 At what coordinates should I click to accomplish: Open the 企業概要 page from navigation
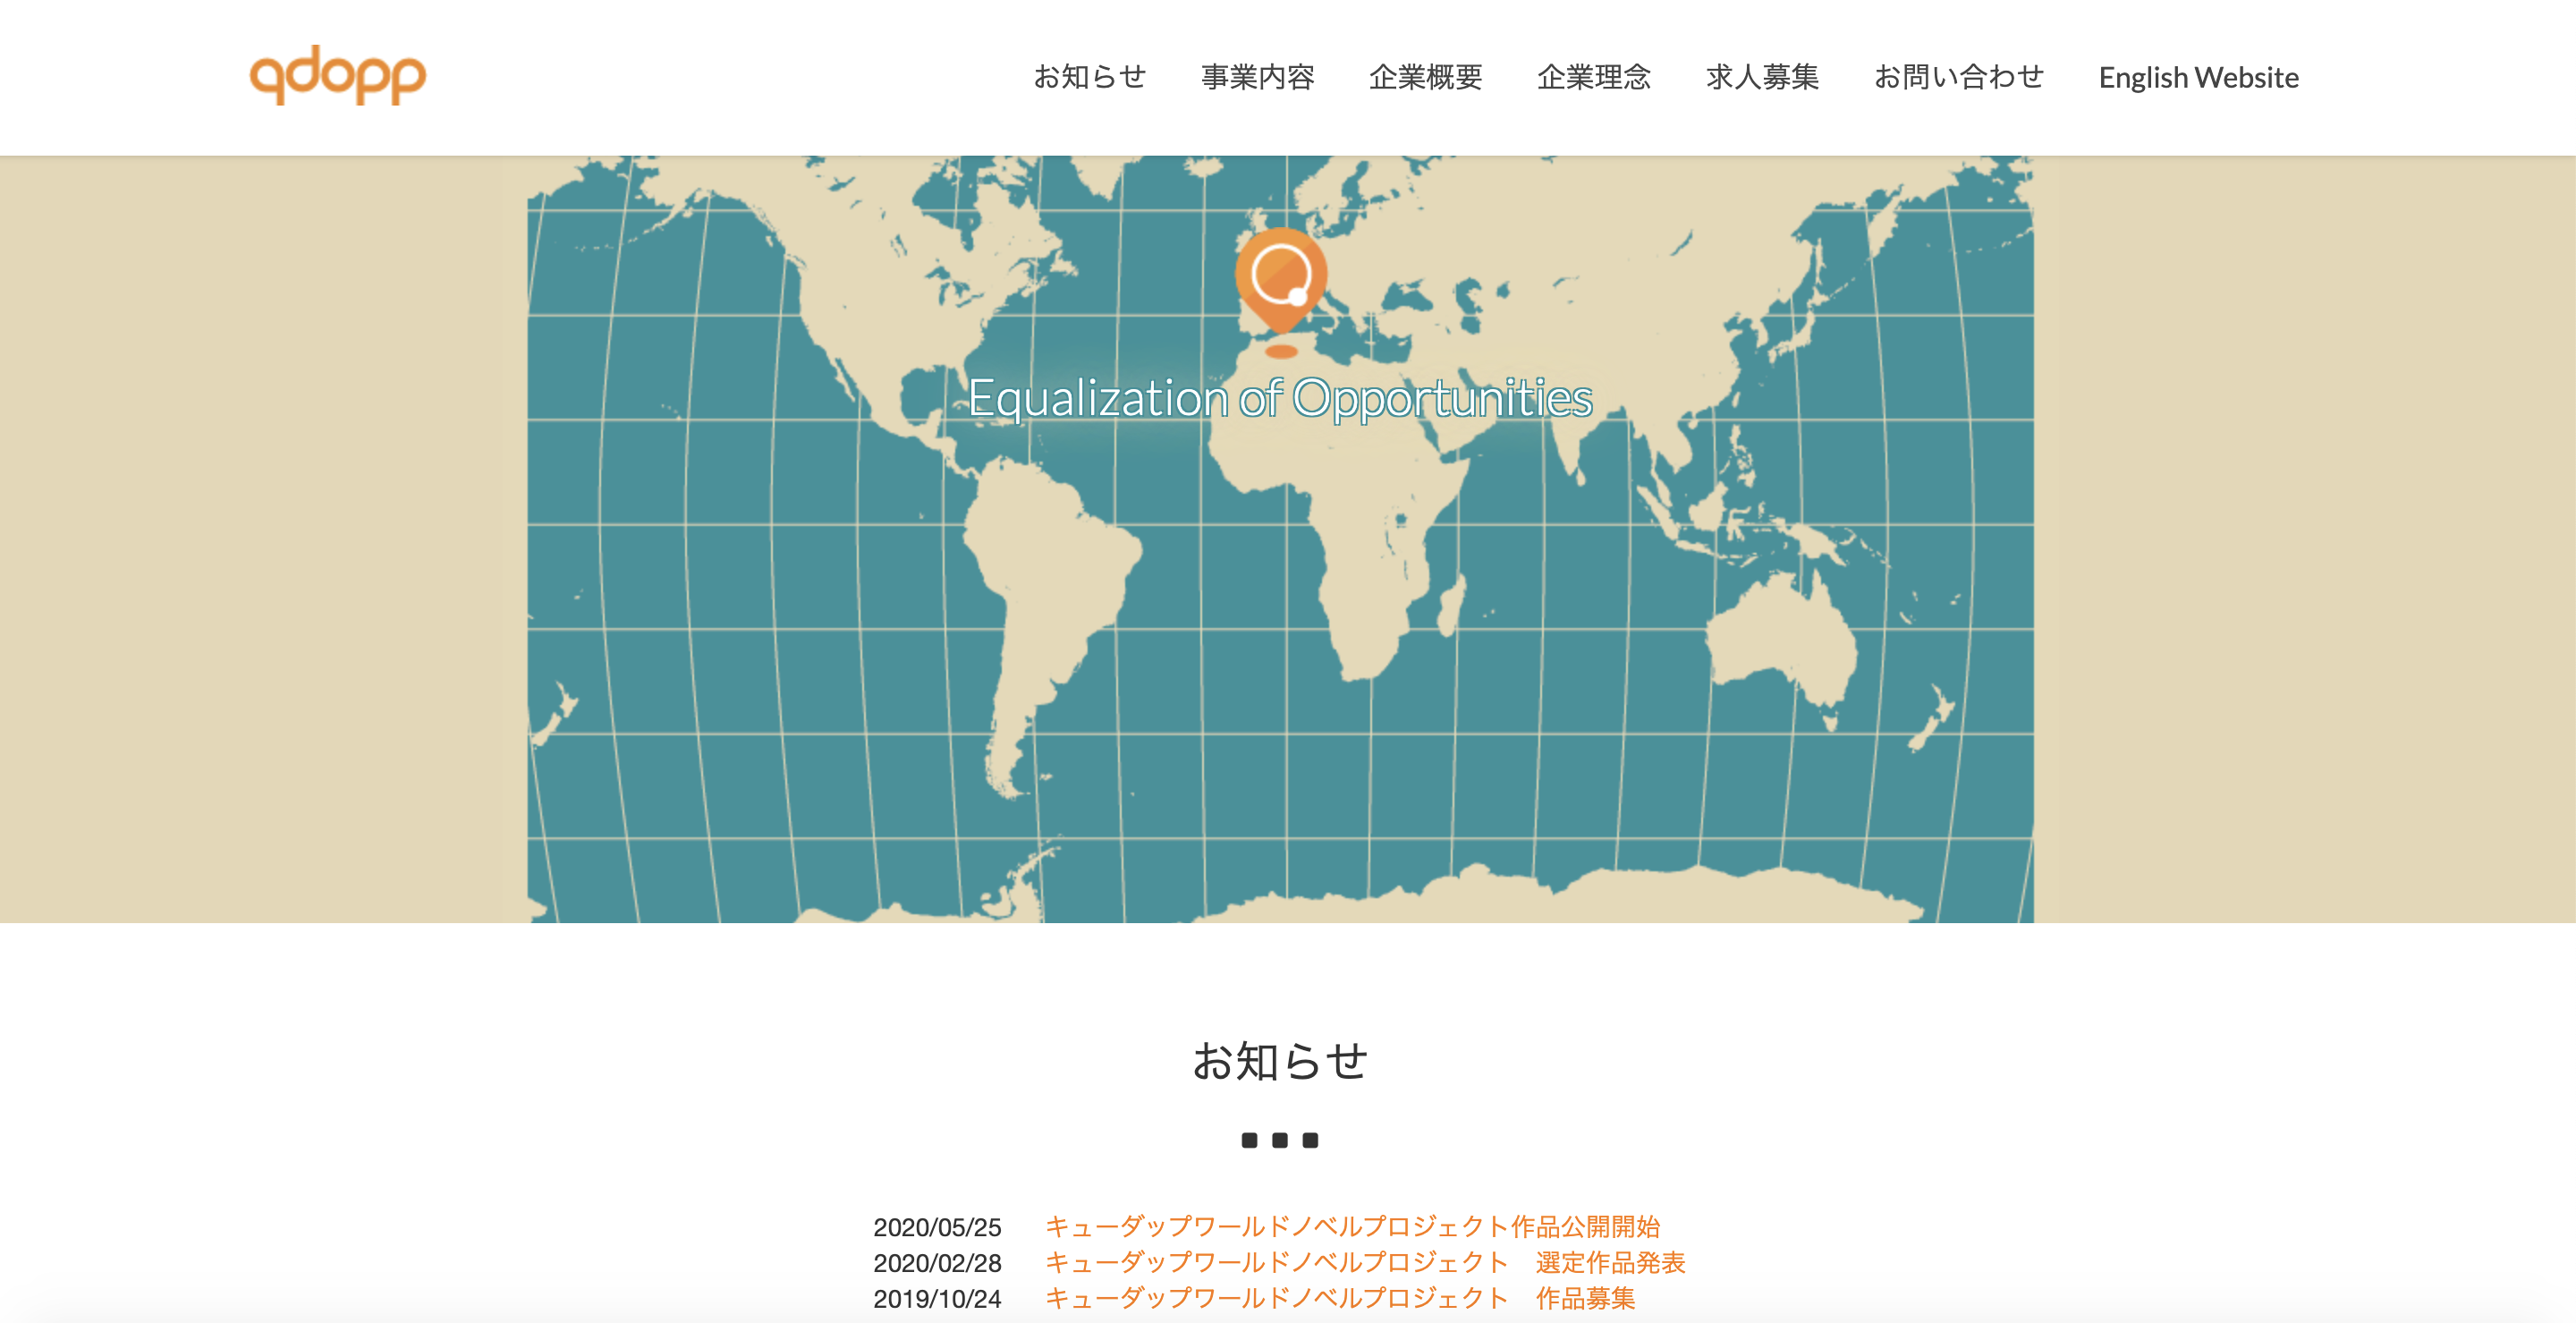1425,77
